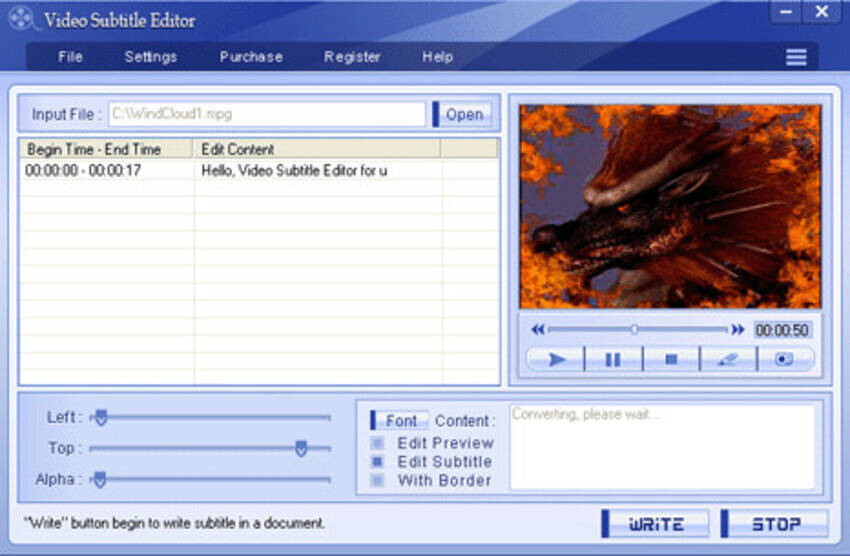Toggle the Edit Subtitle checkbox
The height and width of the screenshot is (556, 850).
click(x=377, y=462)
